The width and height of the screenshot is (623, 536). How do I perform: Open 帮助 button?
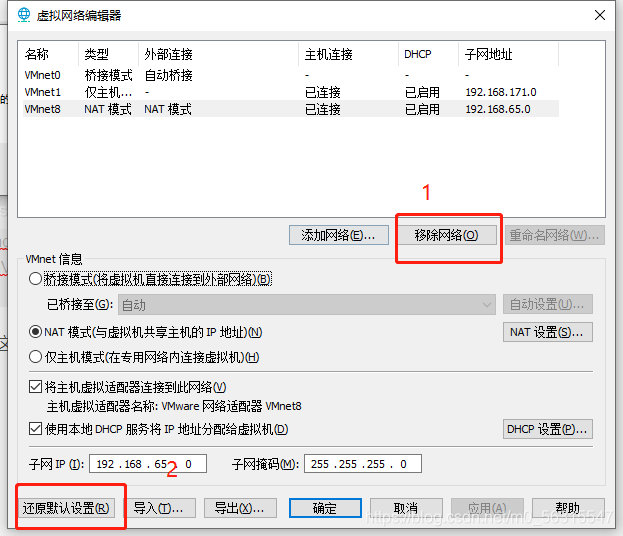(568, 508)
